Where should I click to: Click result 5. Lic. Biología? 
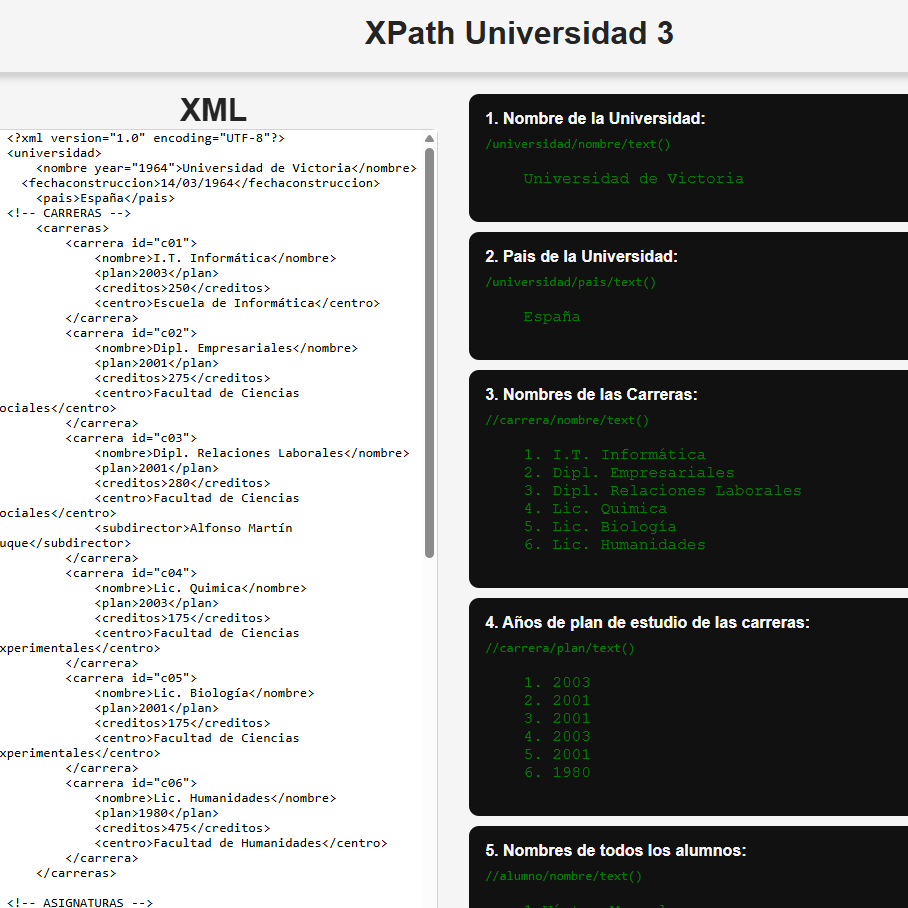pos(600,526)
